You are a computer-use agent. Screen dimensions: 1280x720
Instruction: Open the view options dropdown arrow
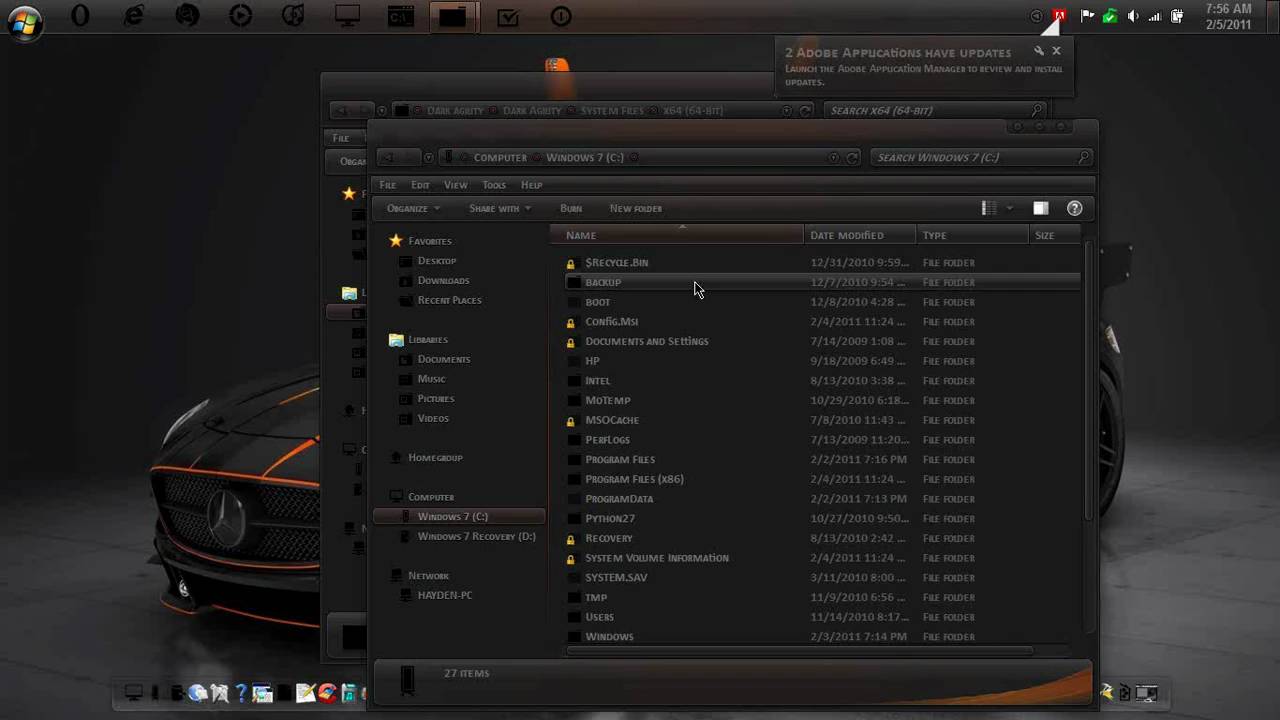coord(1010,208)
